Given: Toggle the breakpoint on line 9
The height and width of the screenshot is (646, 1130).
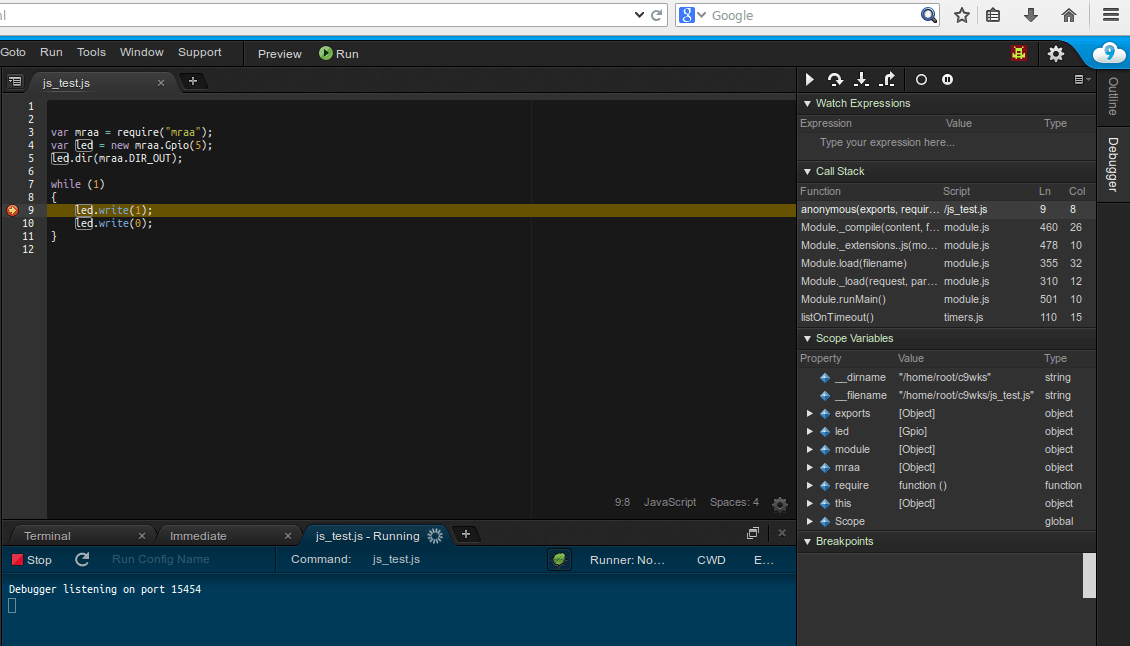Looking at the screenshot, I should tap(10, 210).
